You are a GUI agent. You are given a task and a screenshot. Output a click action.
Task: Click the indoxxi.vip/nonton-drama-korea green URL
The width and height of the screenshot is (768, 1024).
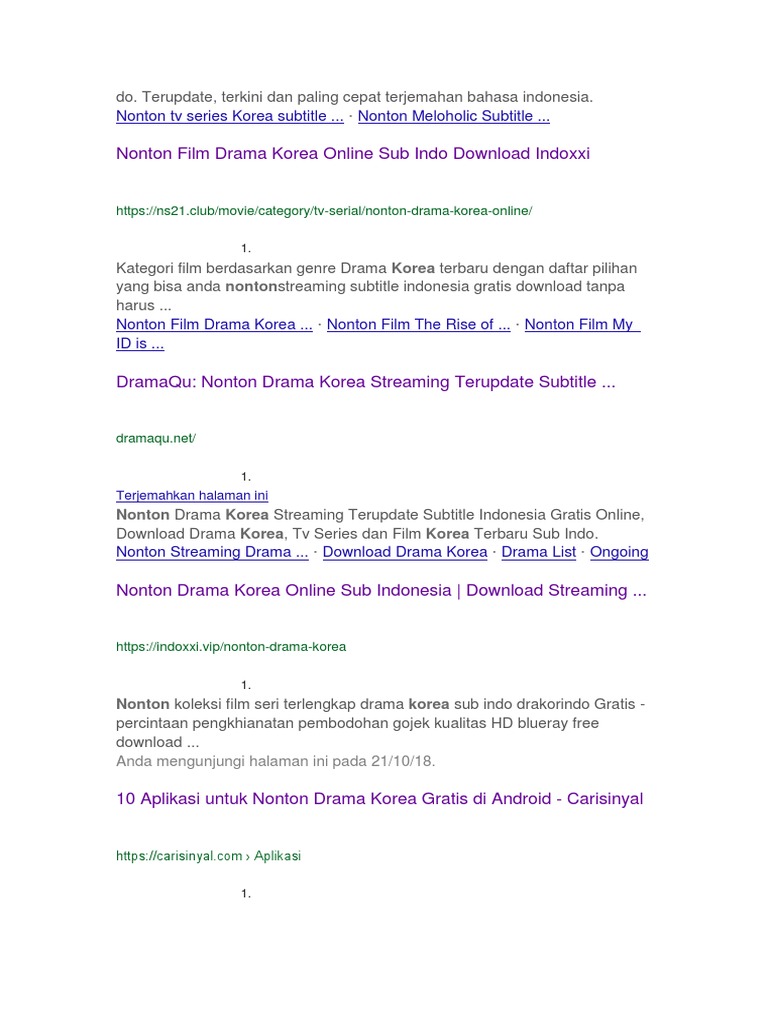pyautogui.click(x=231, y=647)
